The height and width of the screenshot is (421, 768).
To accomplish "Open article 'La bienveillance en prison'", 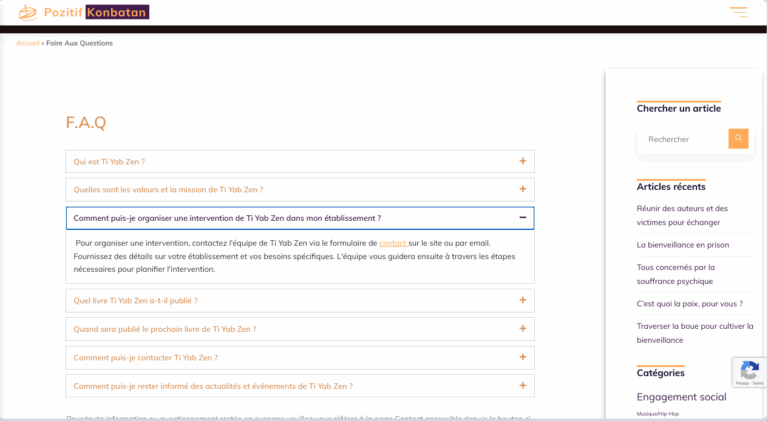I will click(x=683, y=245).
